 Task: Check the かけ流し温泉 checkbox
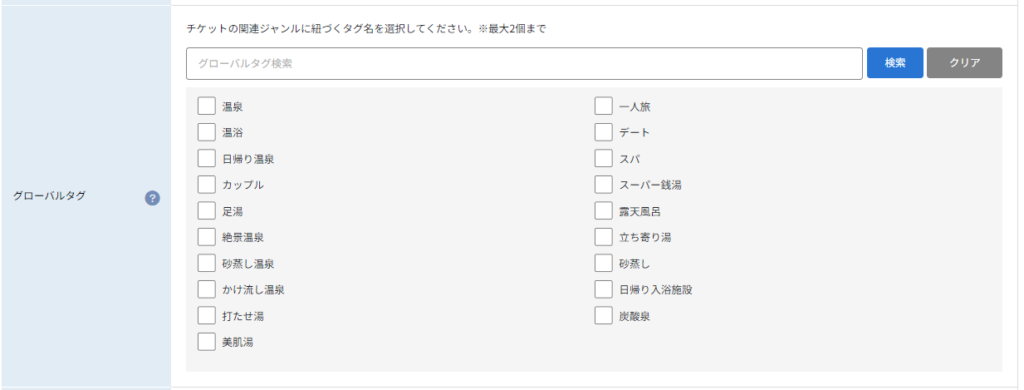tap(206, 289)
